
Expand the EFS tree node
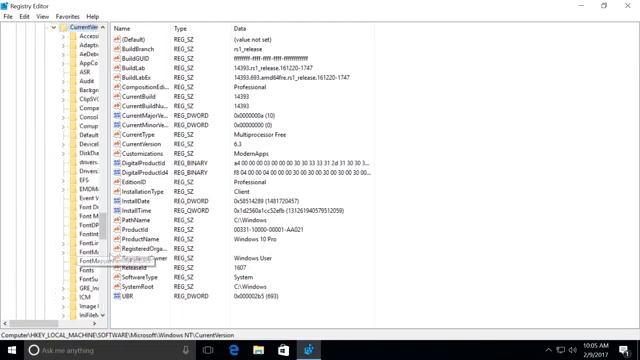coord(63,180)
